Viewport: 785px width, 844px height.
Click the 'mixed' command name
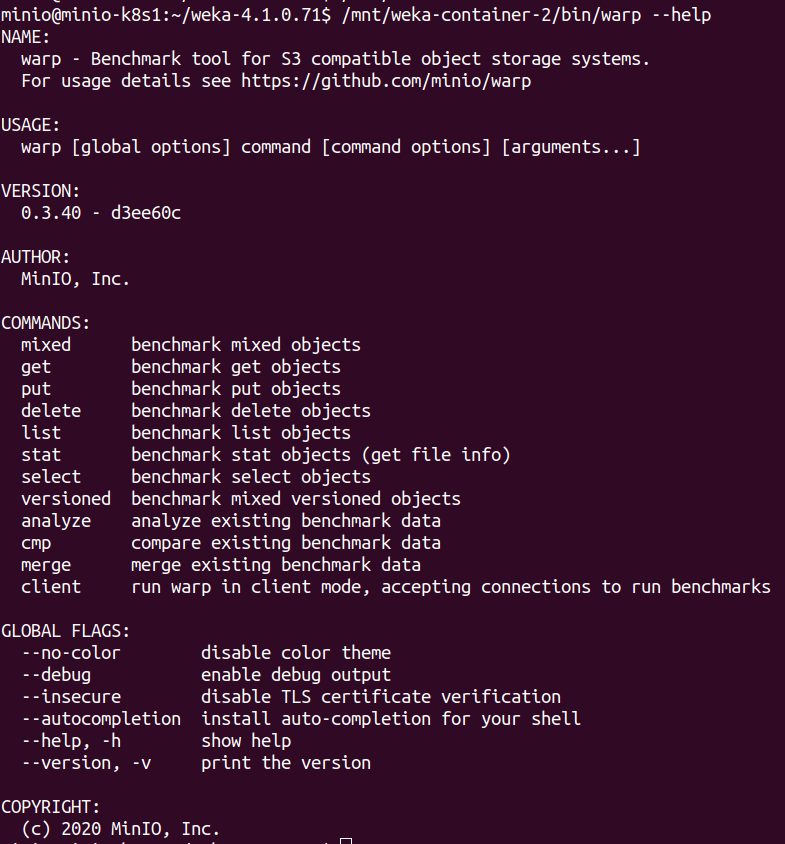[x=46, y=345]
